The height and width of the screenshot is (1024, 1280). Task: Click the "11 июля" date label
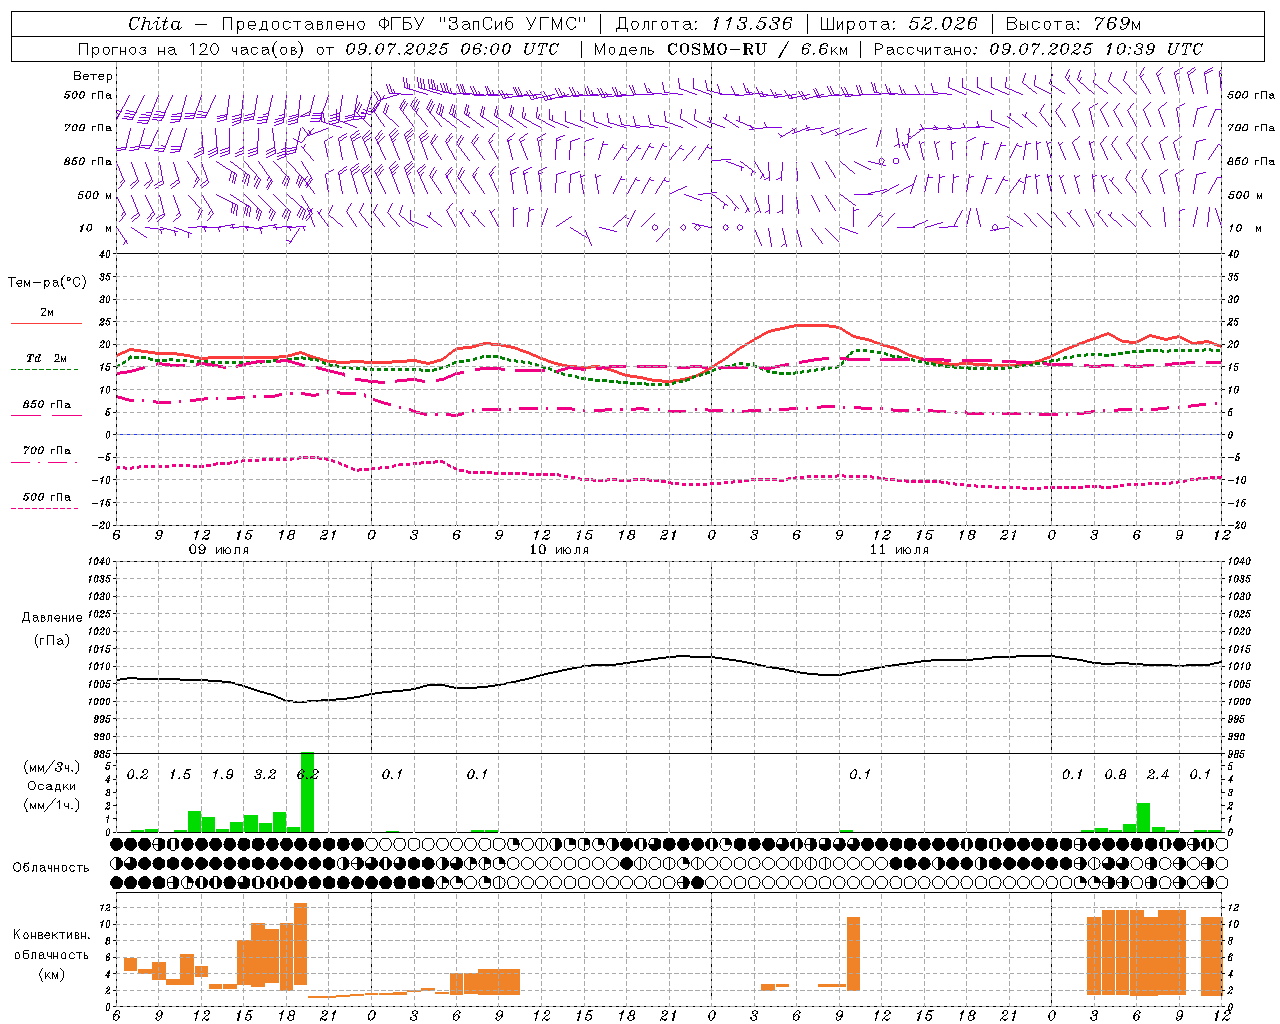[899, 550]
